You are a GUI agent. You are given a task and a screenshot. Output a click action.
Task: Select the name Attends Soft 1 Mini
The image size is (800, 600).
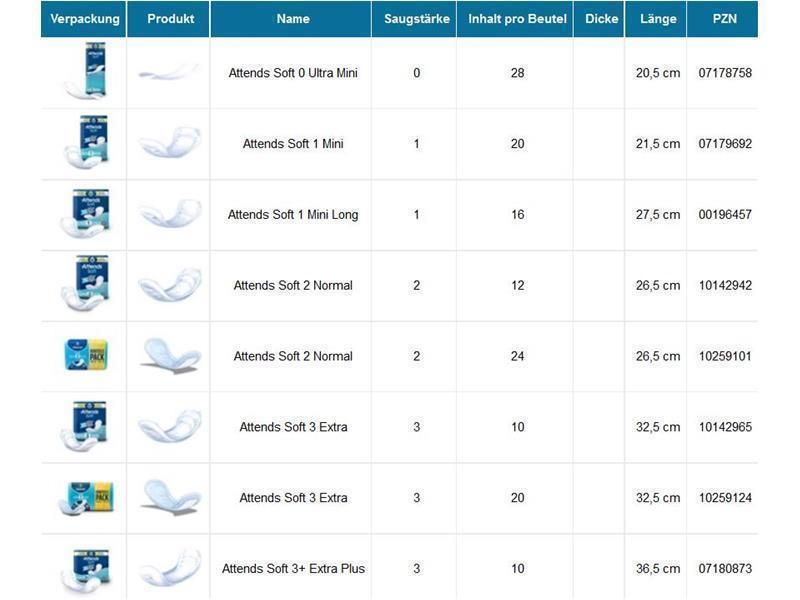click(293, 144)
